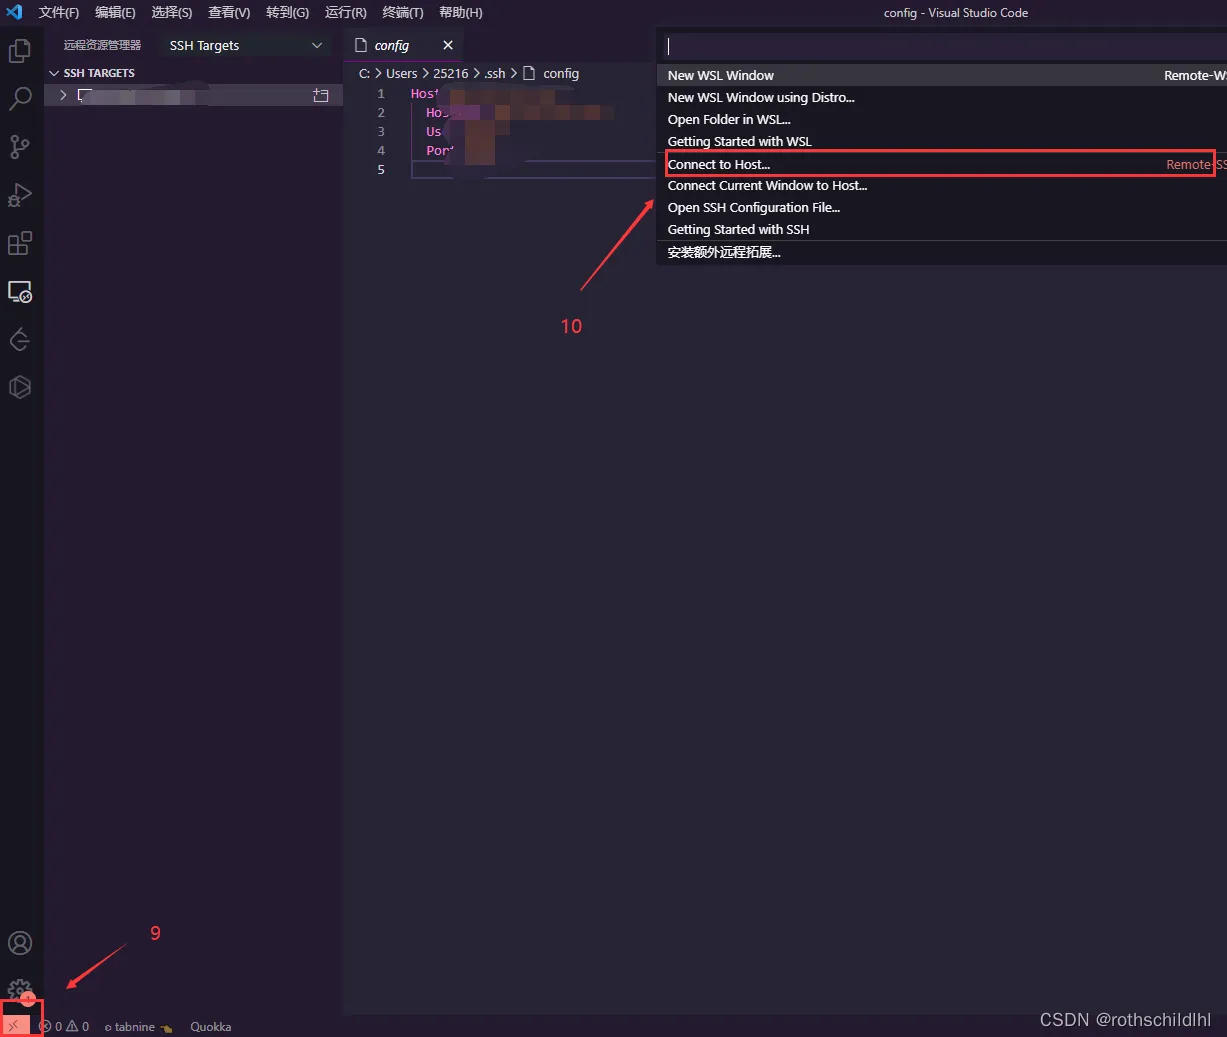The width and height of the screenshot is (1227, 1037).
Task: Choose Open SSH Configuration File...
Action: 942,207
